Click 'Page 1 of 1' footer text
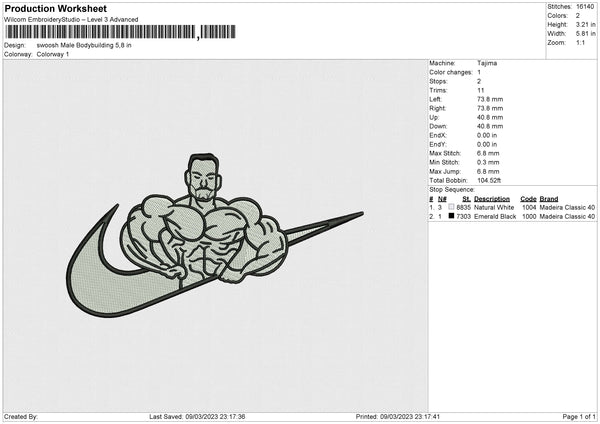The width and height of the screenshot is (600, 424). (579, 416)
